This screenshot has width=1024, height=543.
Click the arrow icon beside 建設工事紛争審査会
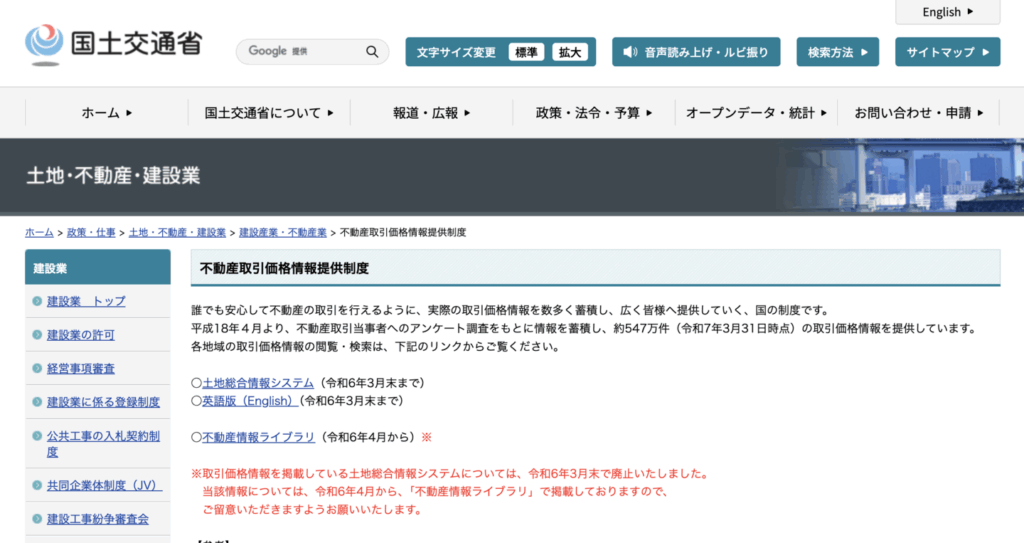36,520
